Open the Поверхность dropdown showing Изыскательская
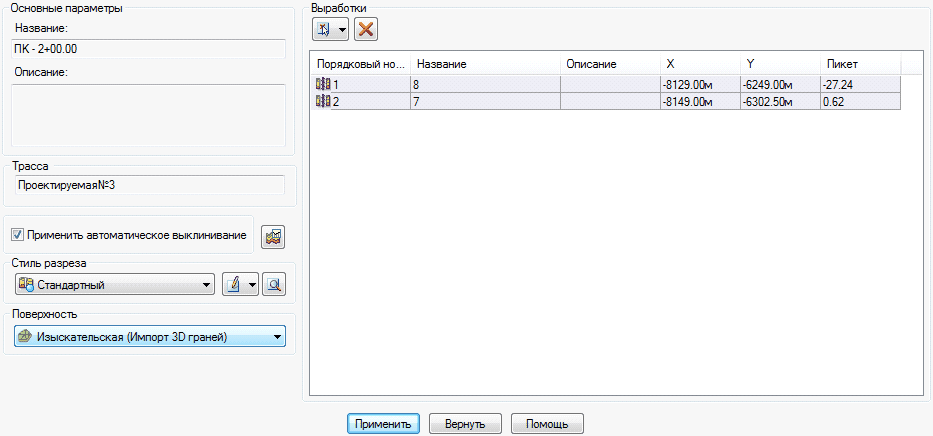 [150, 337]
